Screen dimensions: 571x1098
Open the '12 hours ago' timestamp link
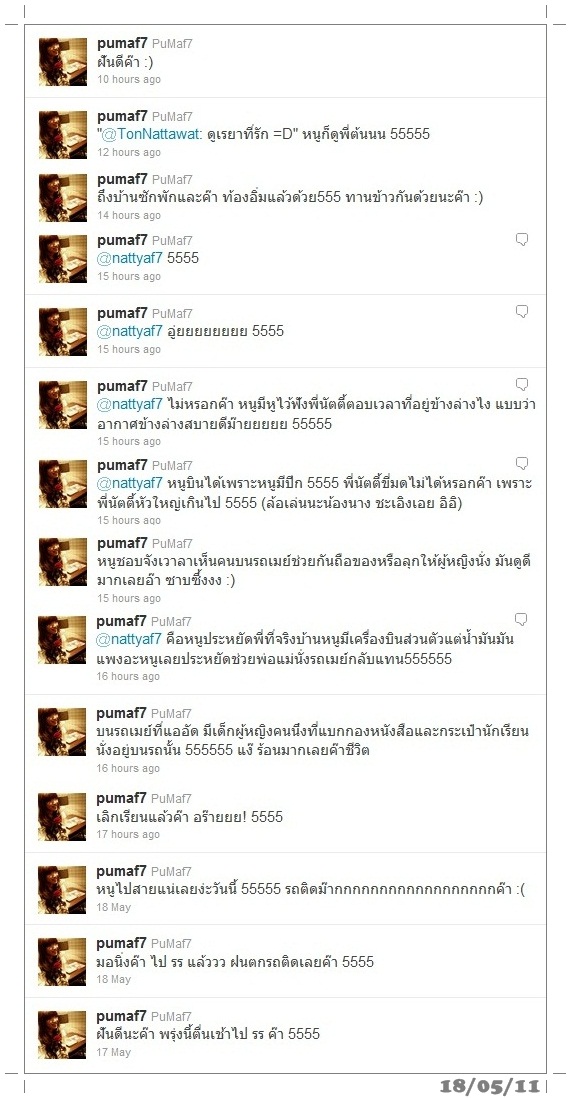129,153
